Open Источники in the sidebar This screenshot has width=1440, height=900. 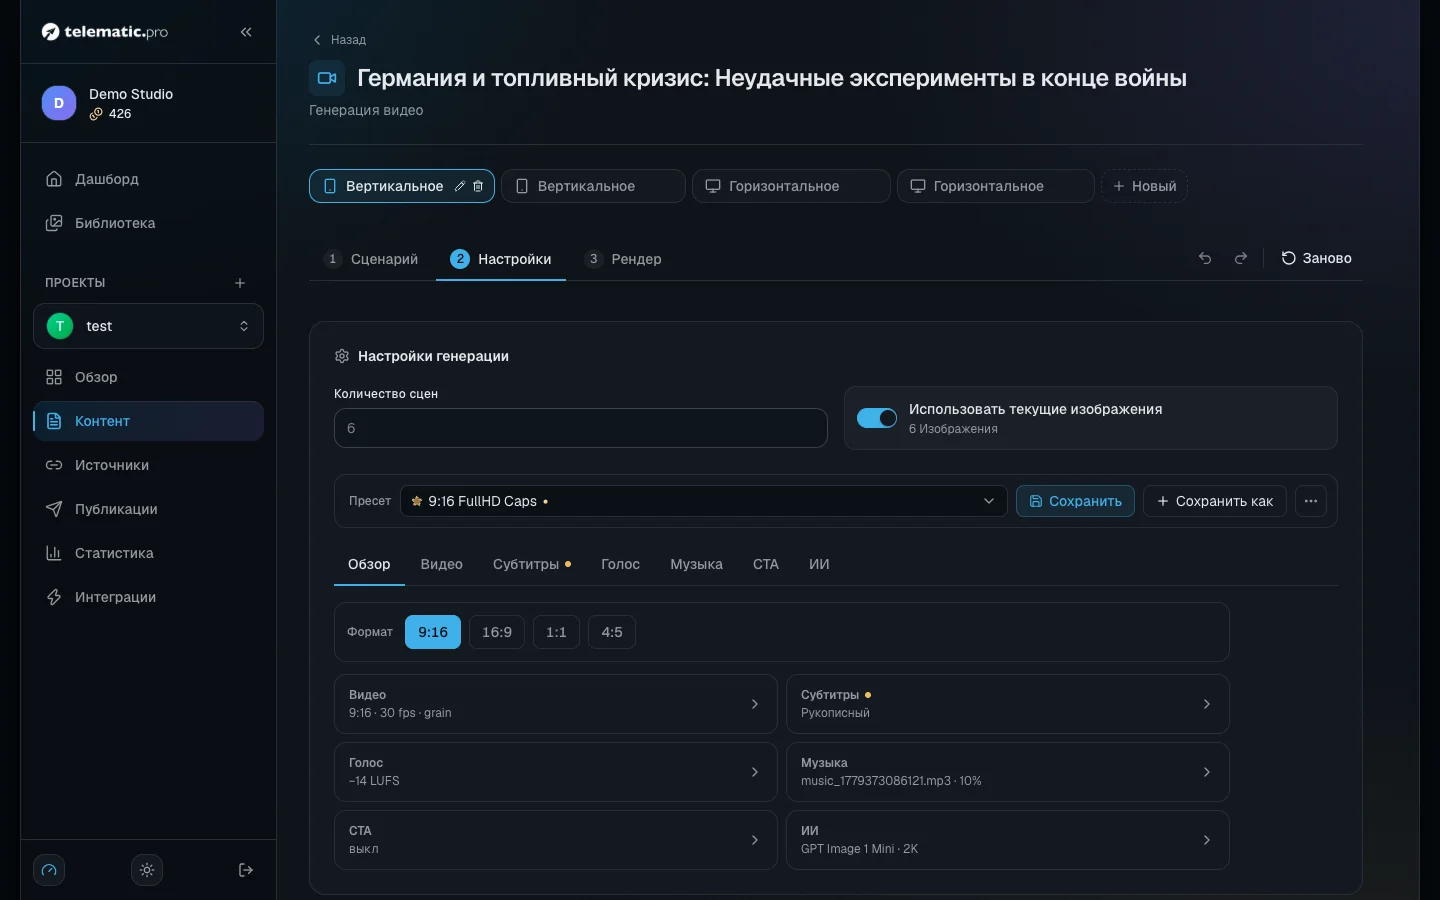[x=148, y=465]
